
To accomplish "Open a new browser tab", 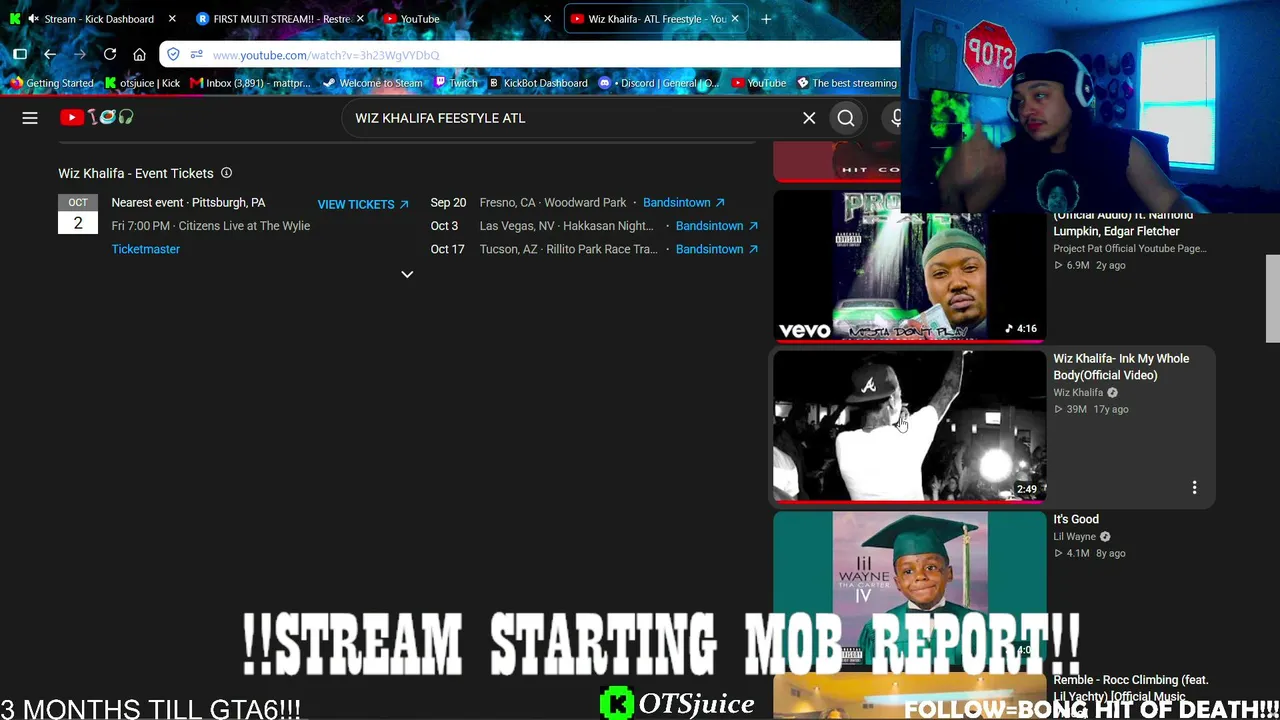I will click(x=766, y=19).
